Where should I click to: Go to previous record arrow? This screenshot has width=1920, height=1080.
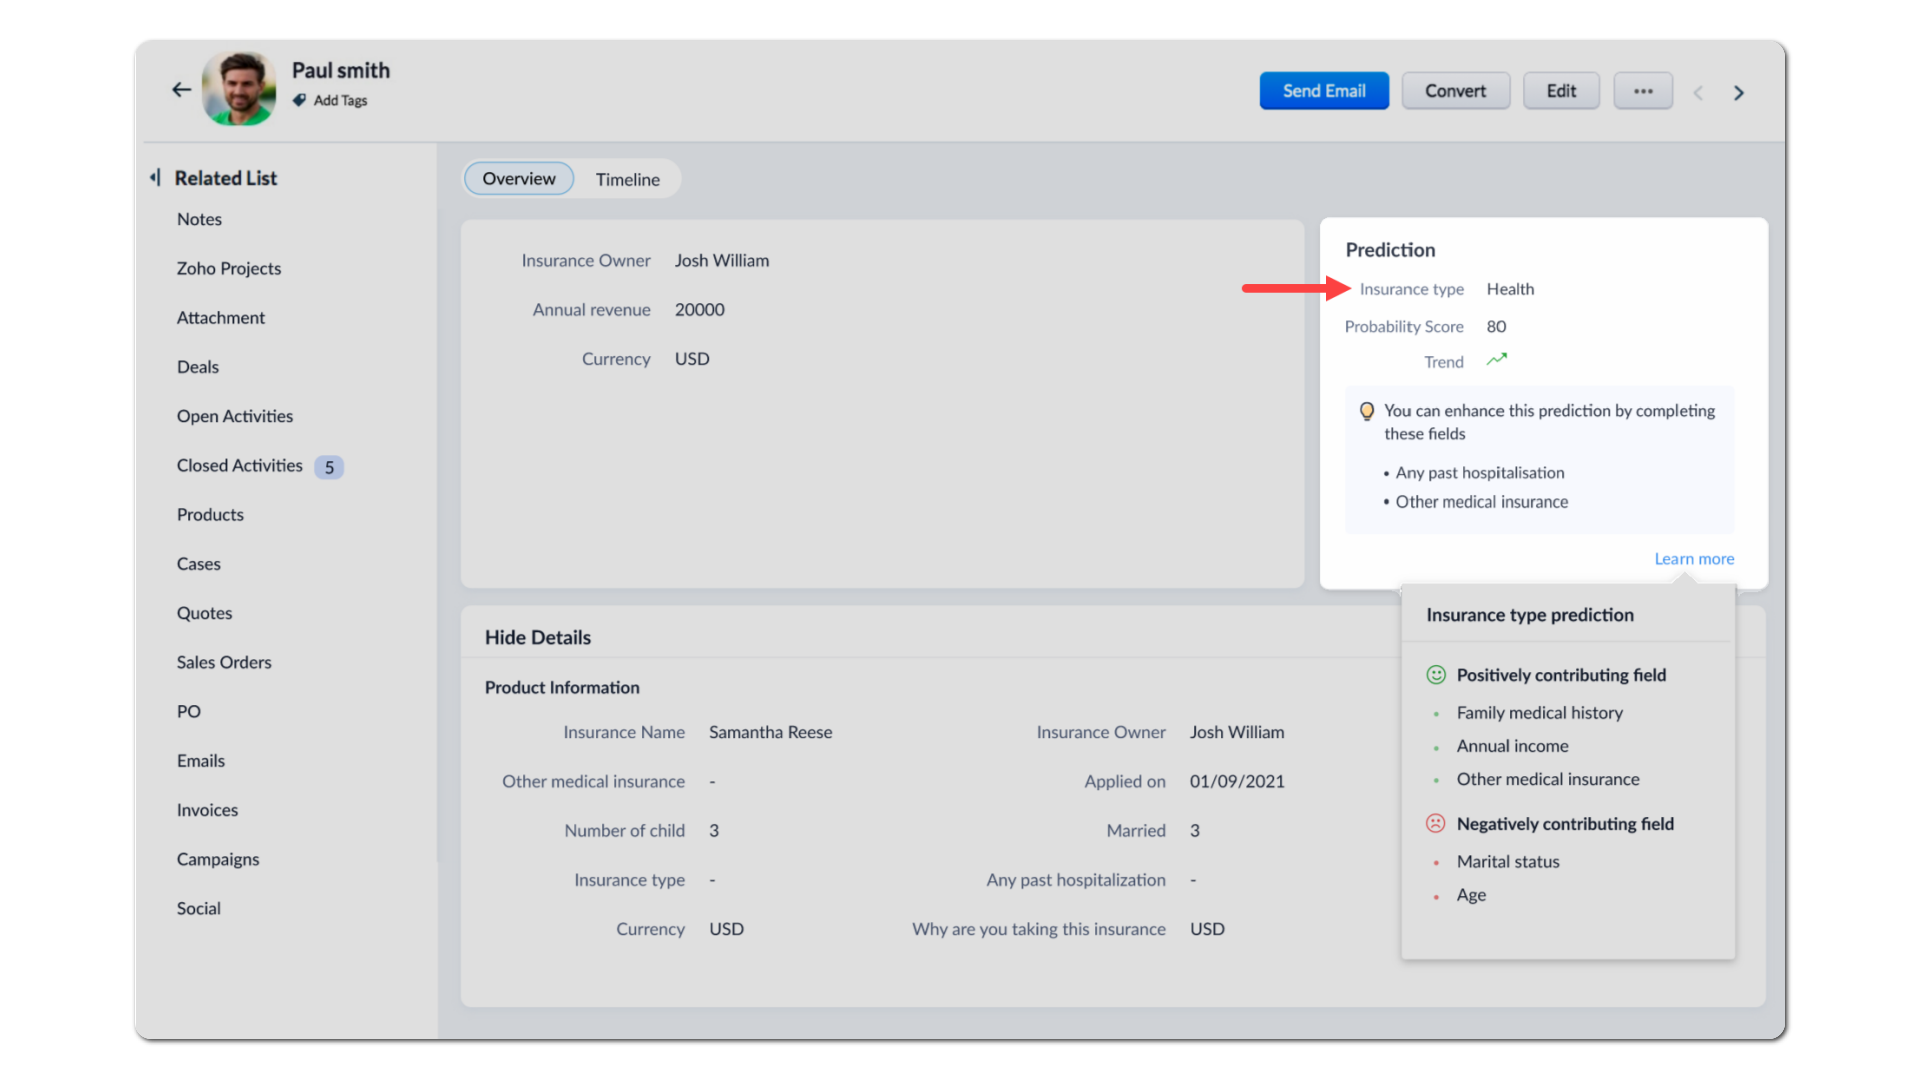(x=1698, y=93)
